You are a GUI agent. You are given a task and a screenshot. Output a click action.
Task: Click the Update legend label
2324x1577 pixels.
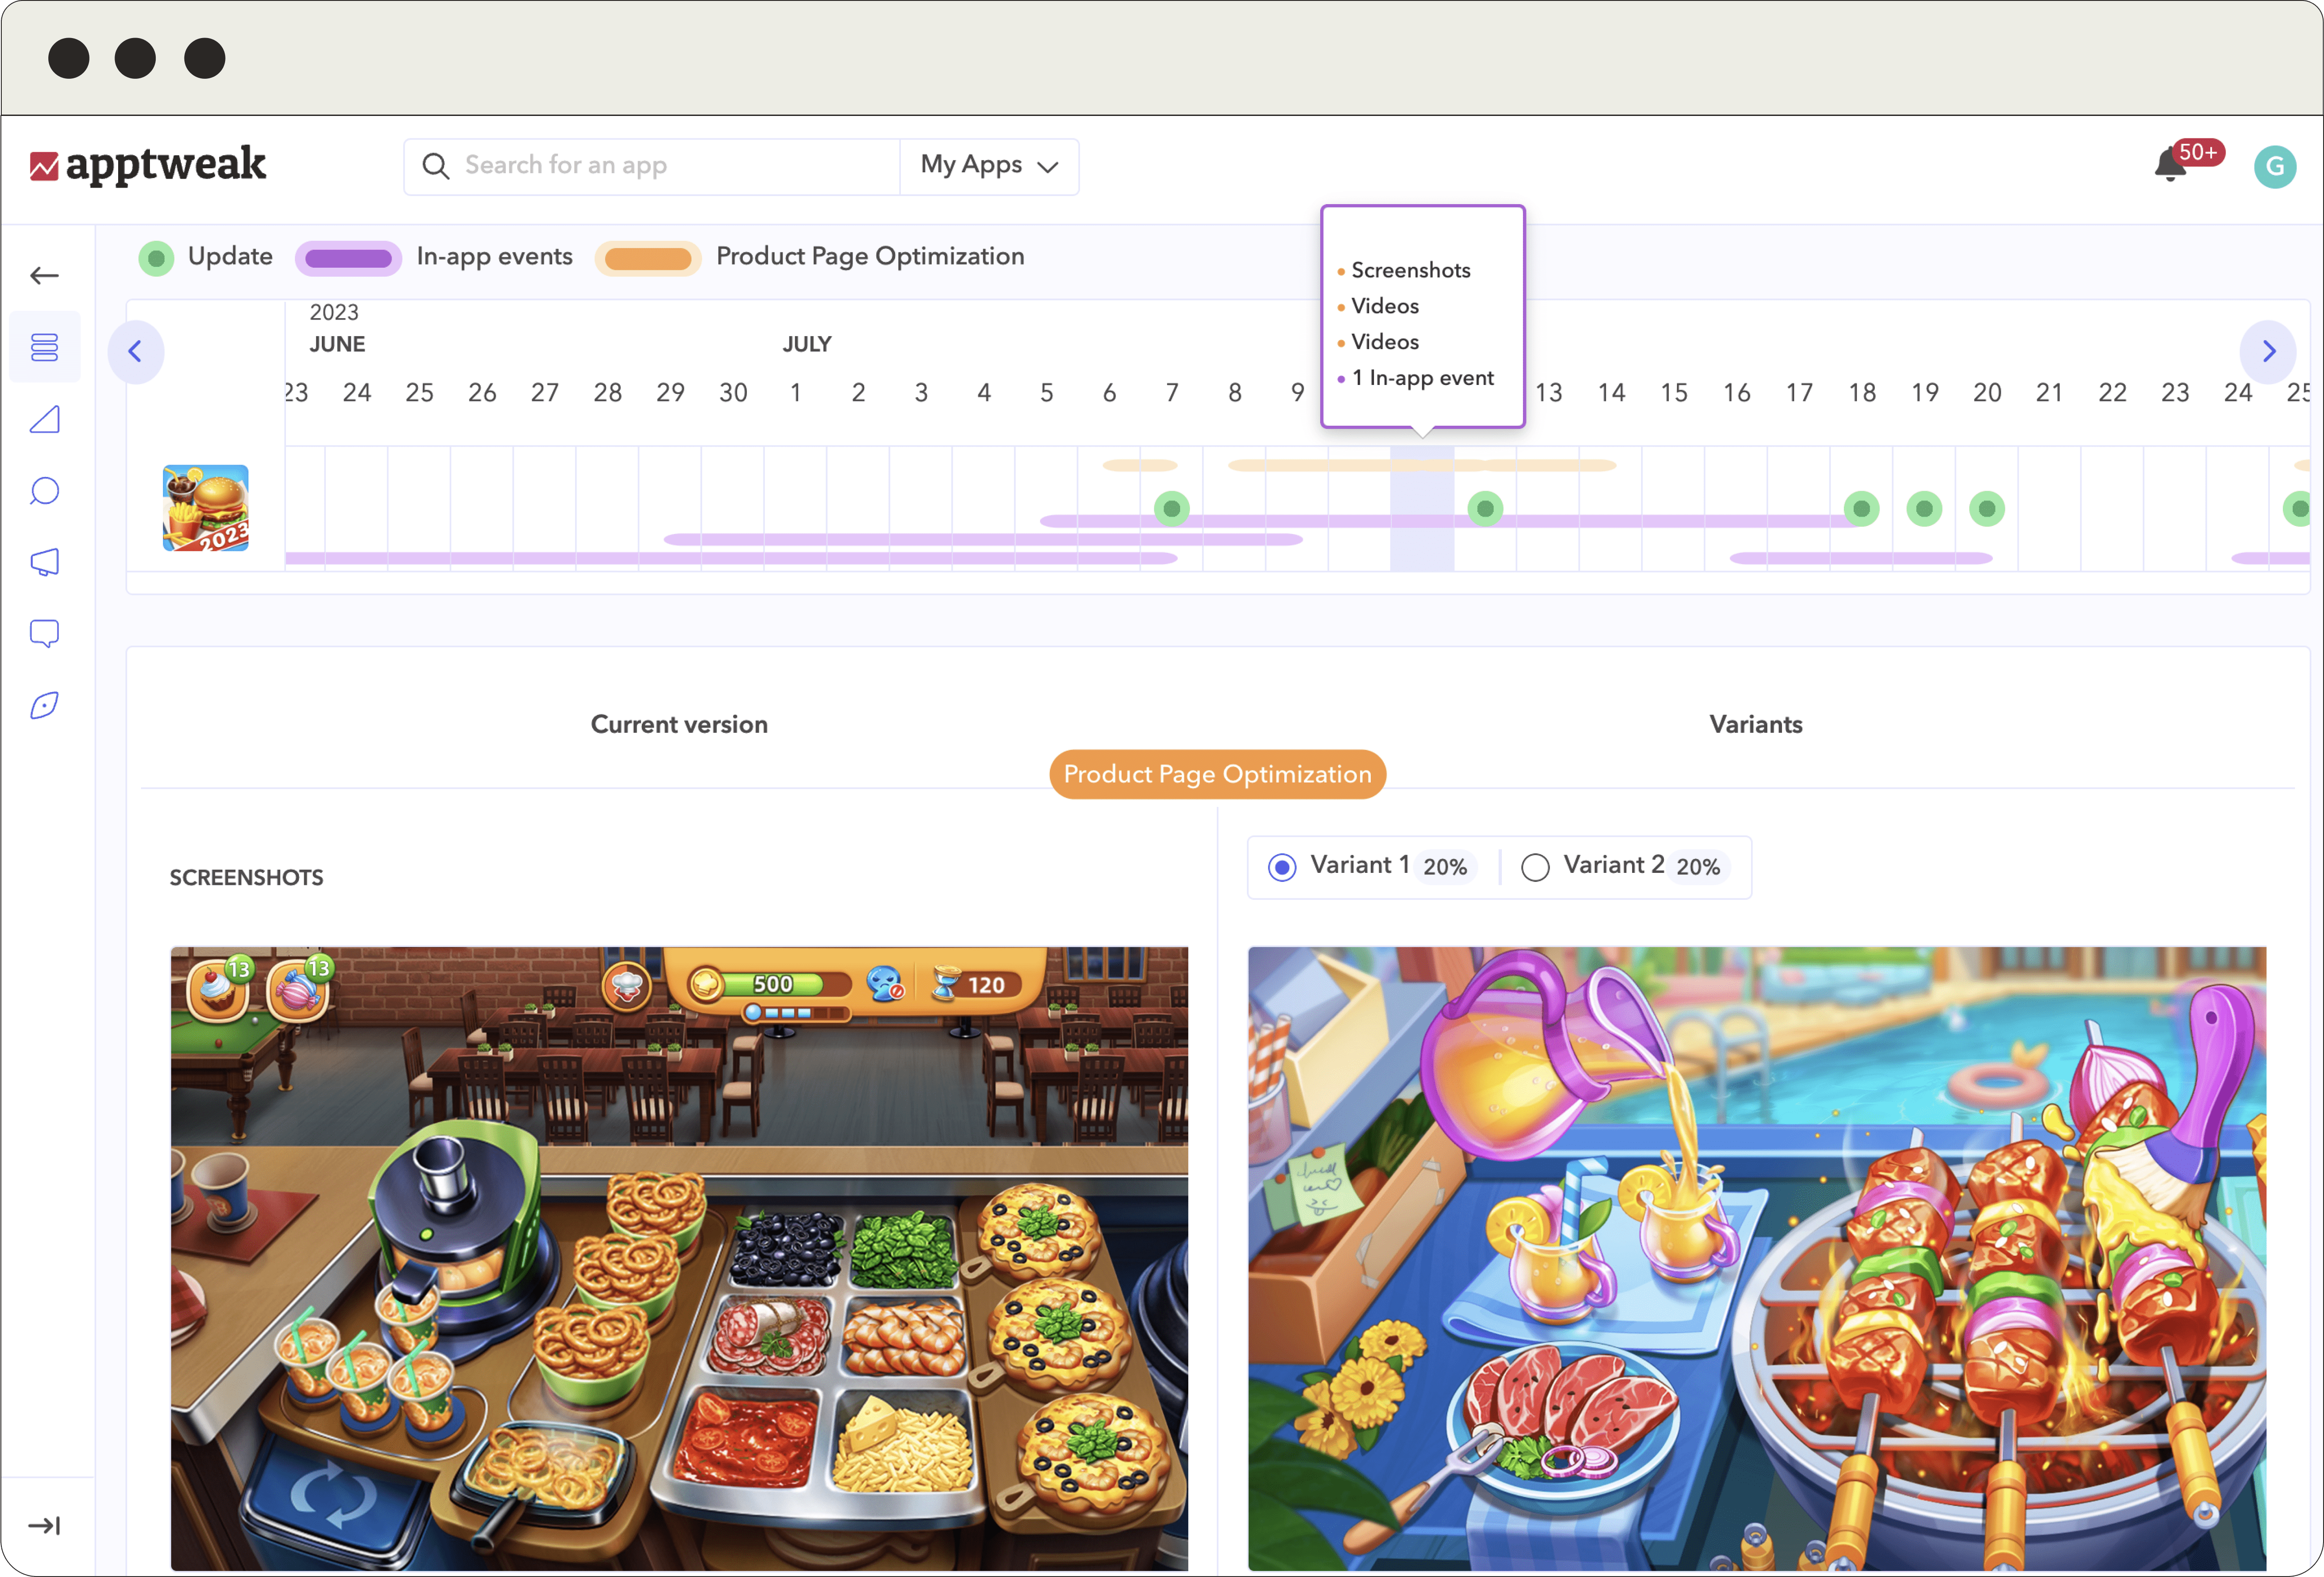click(x=230, y=256)
